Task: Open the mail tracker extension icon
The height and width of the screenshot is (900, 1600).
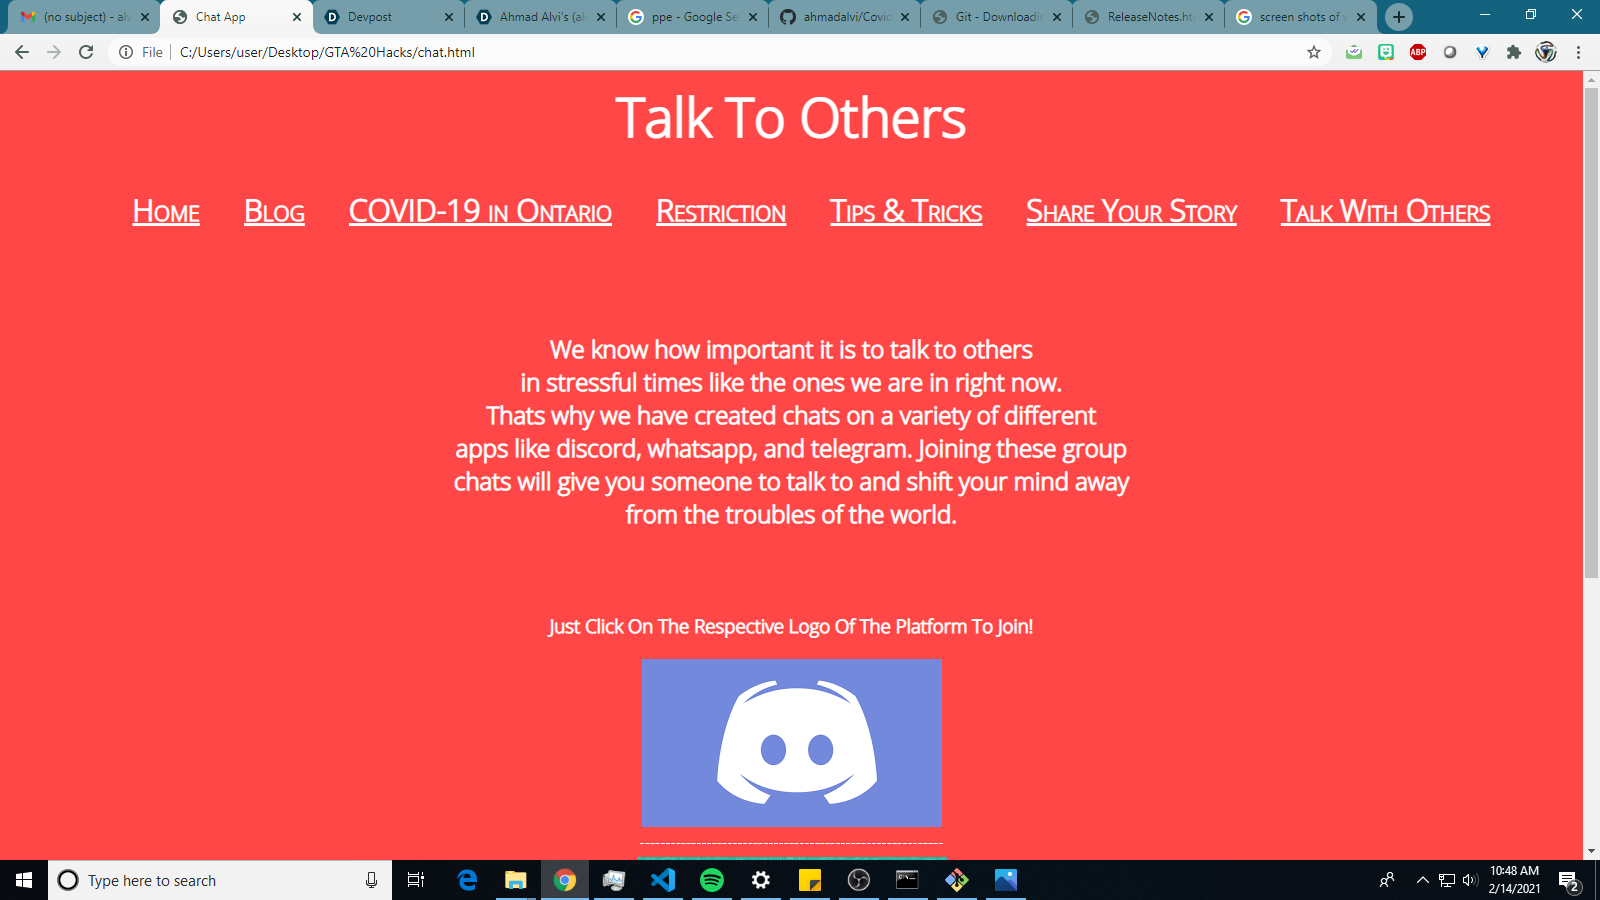Action: pos(1354,52)
